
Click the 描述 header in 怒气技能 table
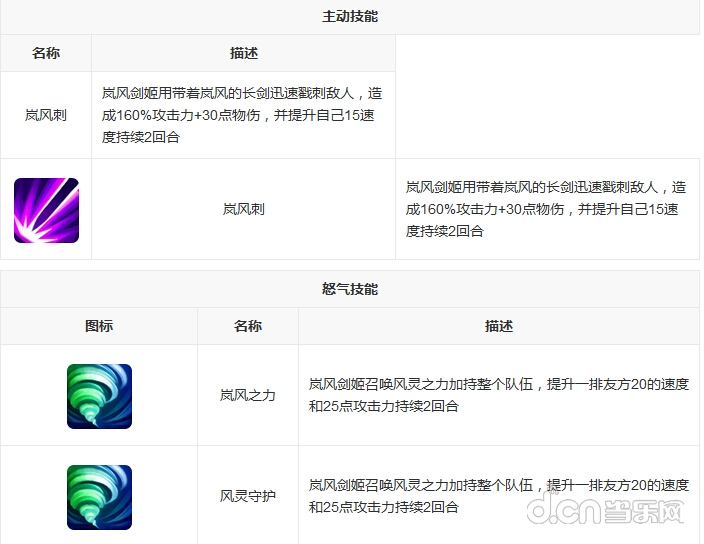click(x=498, y=326)
